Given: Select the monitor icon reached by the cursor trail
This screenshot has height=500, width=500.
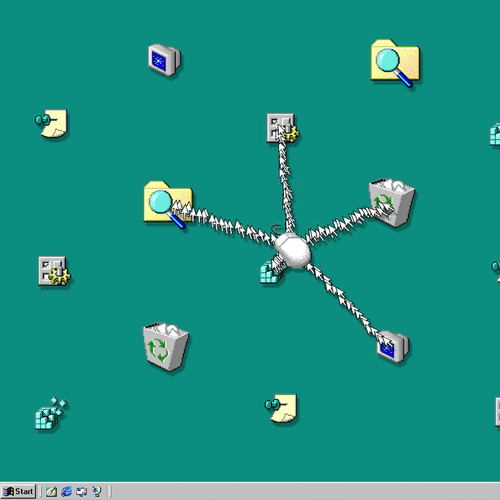Looking at the screenshot, I should coord(393,348).
